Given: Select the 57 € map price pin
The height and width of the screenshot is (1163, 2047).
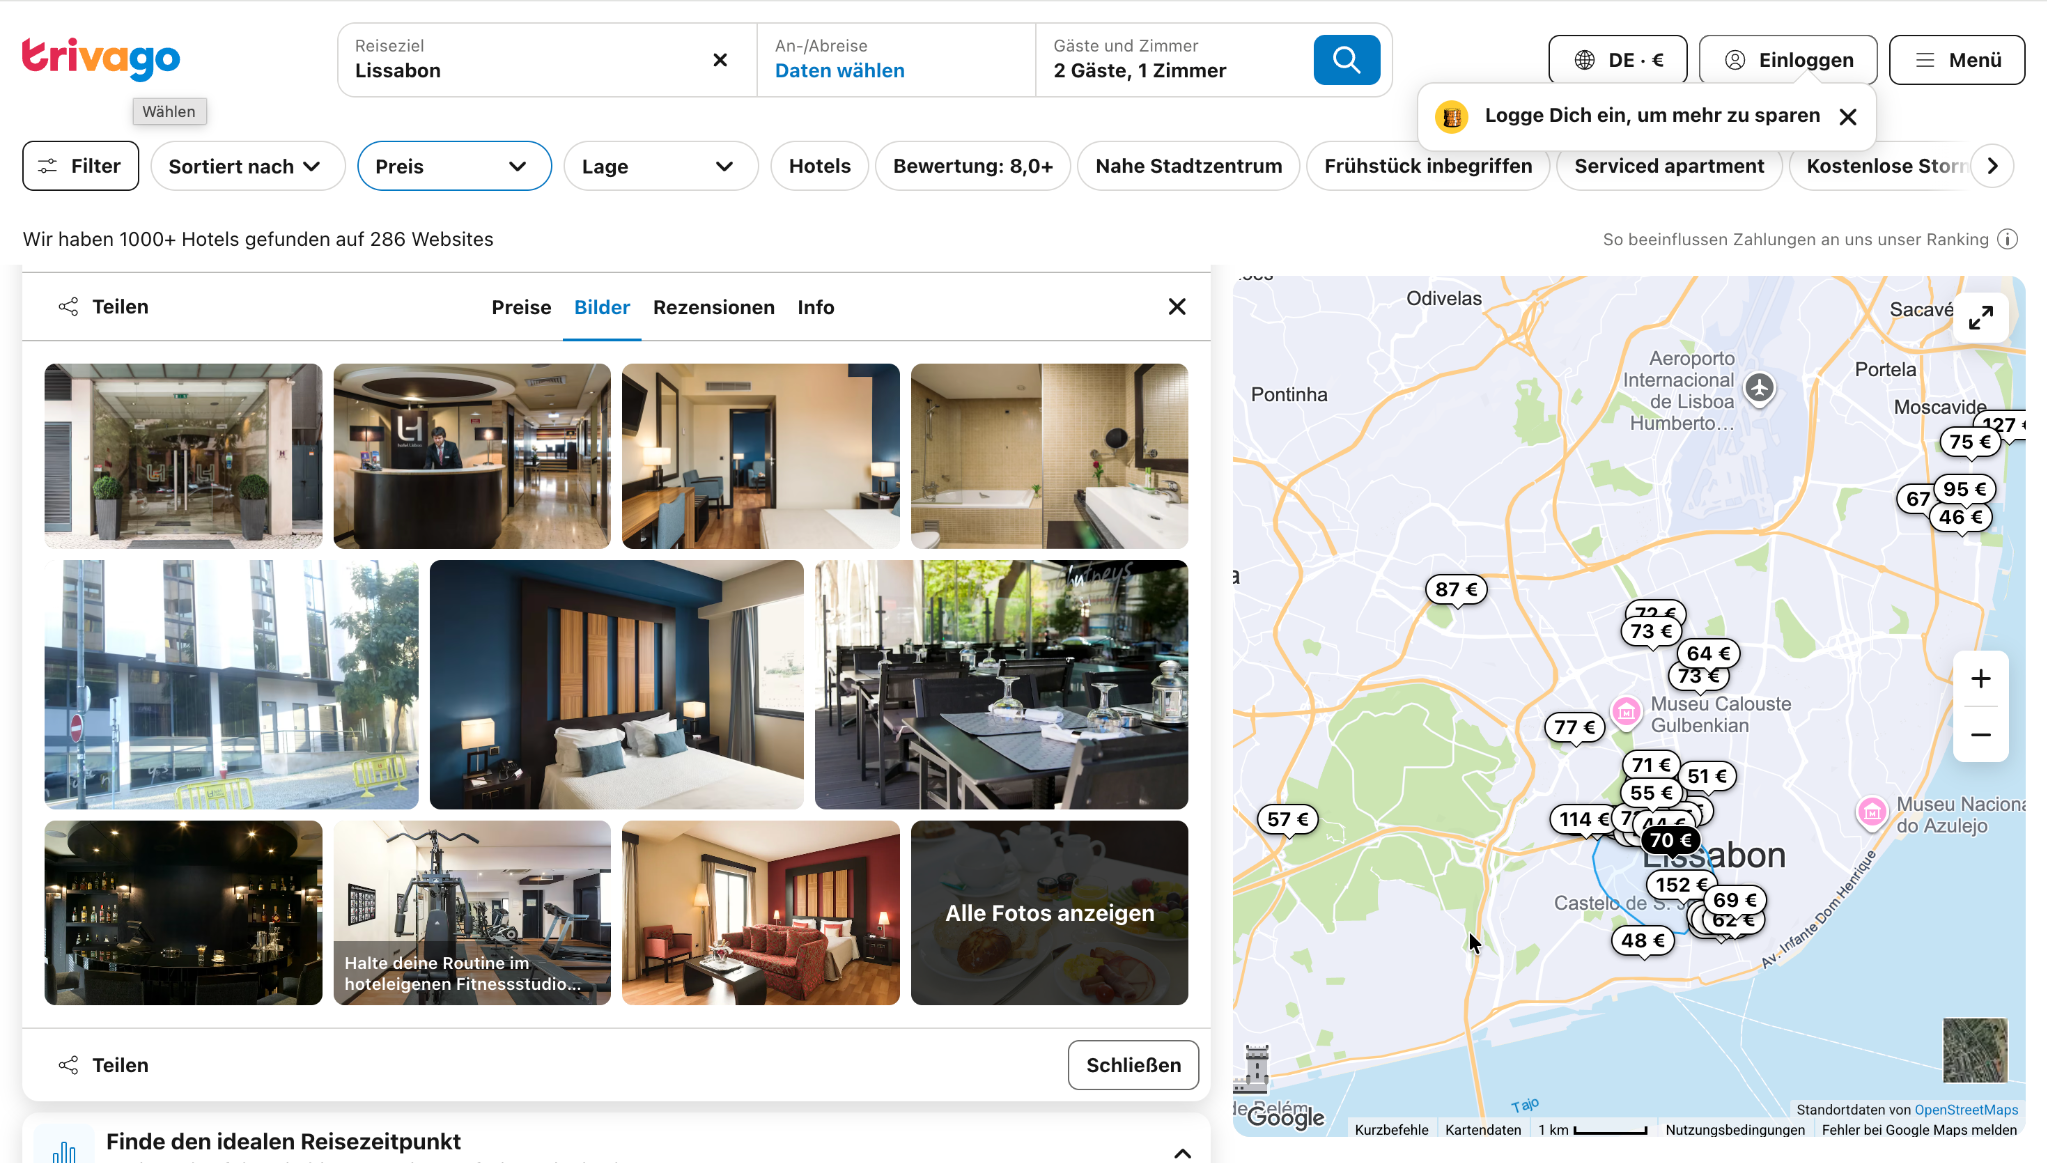Looking at the screenshot, I should (1288, 820).
